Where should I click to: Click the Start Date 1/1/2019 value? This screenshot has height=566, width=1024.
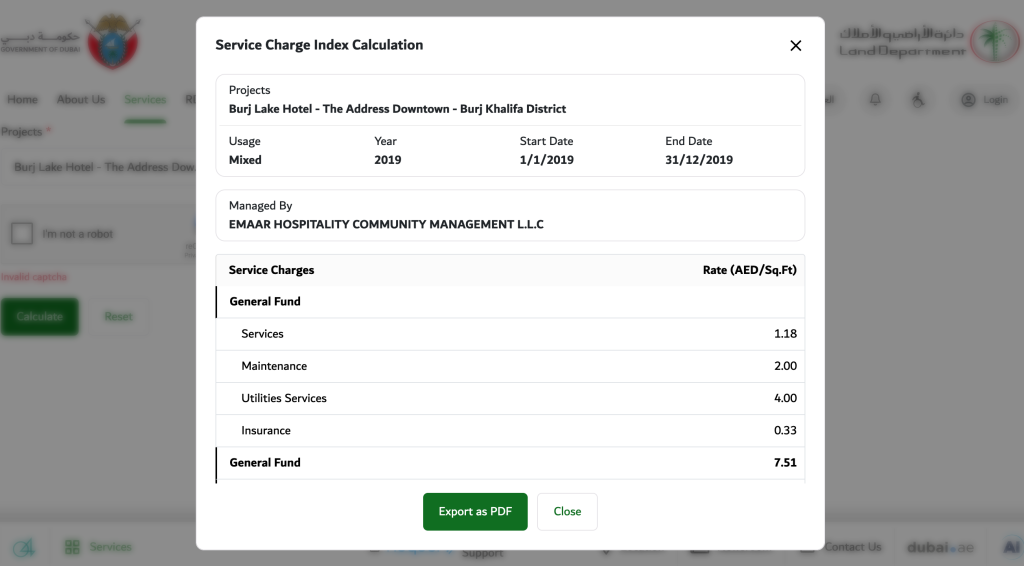[x=547, y=160]
